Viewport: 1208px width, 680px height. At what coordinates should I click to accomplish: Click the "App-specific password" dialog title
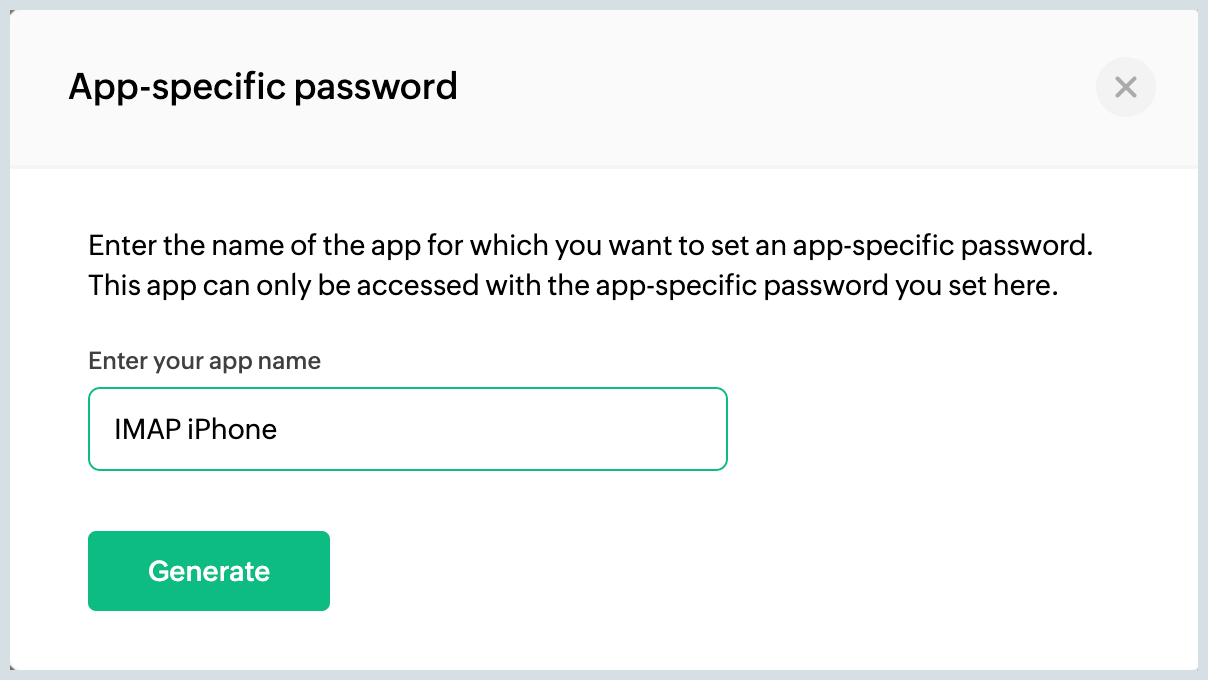pyautogui.click(x=262, y=87)
